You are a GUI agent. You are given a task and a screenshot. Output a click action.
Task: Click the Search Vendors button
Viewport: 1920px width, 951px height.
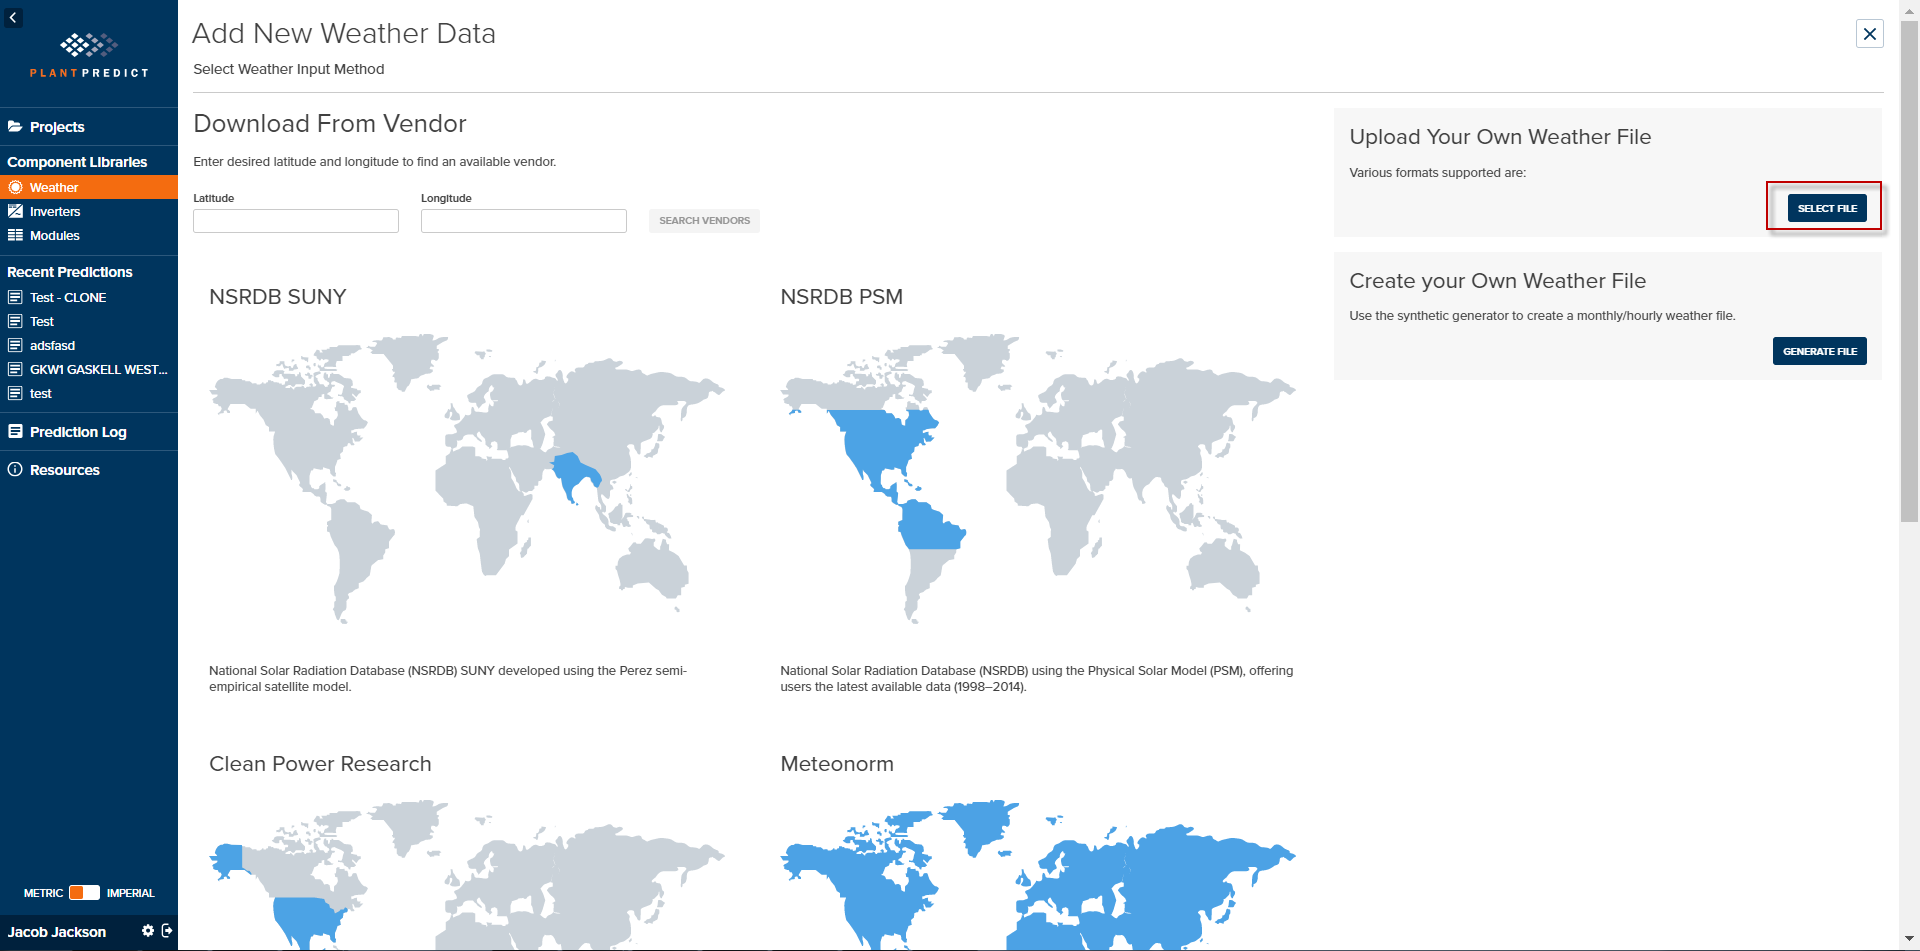coord(704,221)
